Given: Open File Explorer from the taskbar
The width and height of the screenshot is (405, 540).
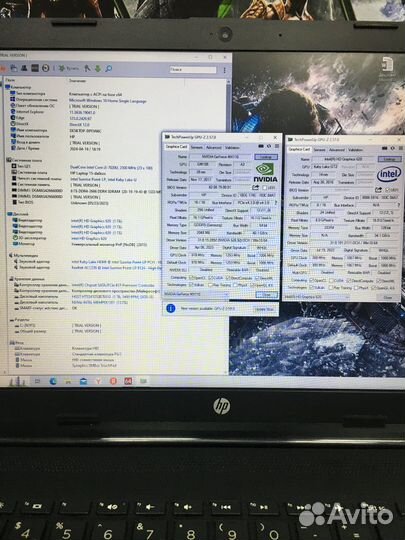Looking at the screenshot, I should coord(69,381).
